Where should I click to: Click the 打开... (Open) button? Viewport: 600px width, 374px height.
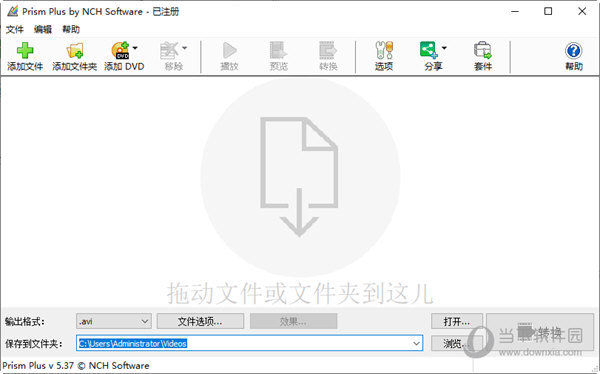tap(457, 321)
